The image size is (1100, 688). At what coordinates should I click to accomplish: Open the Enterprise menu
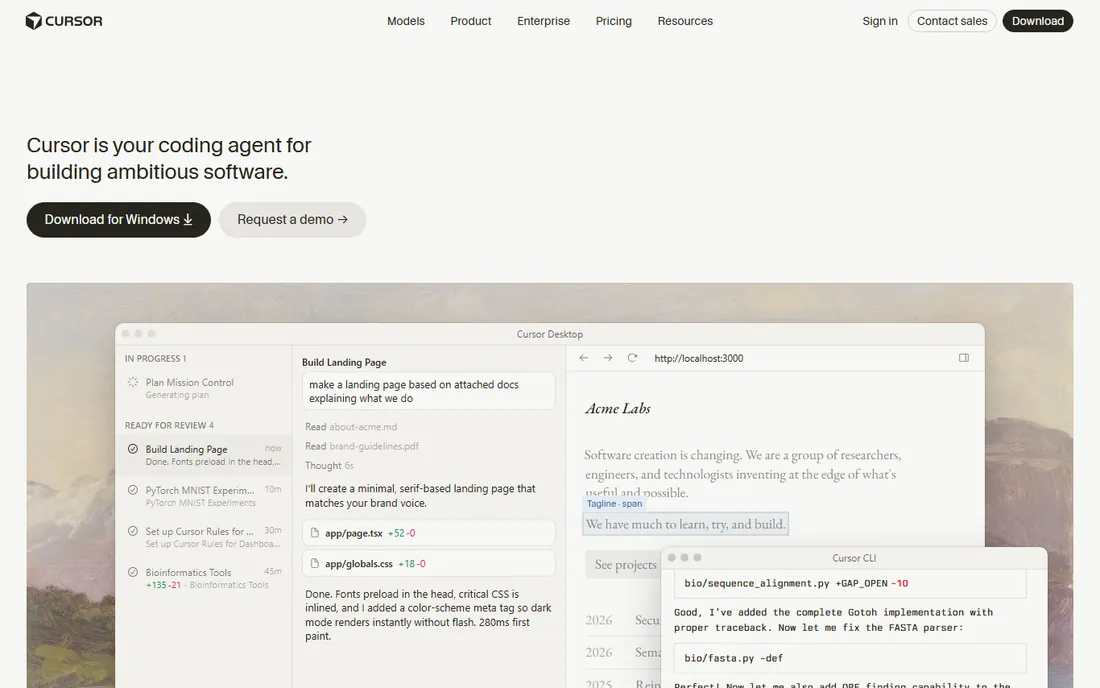pos(544,21)
